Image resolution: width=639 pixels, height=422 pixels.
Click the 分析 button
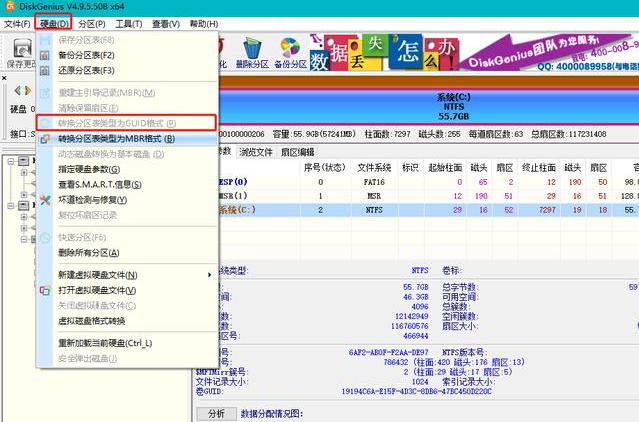click(x=216, y=413)
